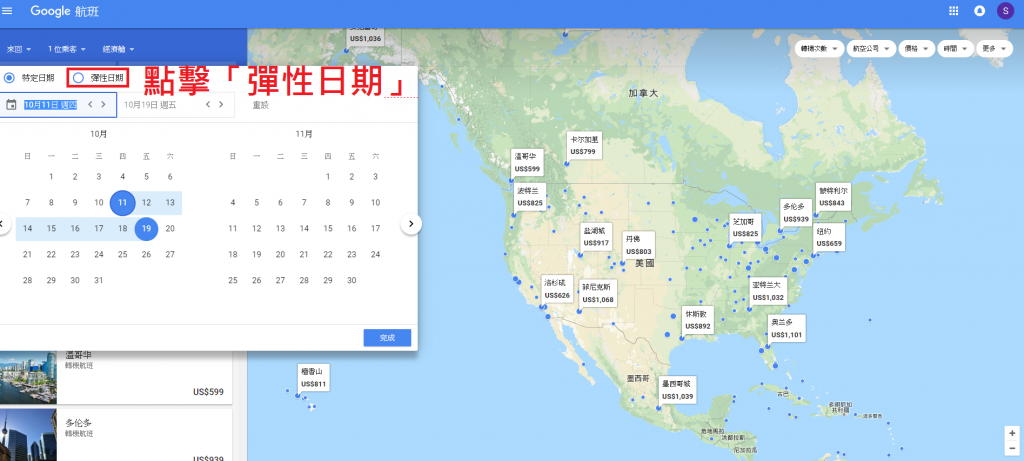This screenshot has height=461, width=1024.
Task: Pick November 30 in the calendar
Action: pyautogui.click(x=352, y=280)
